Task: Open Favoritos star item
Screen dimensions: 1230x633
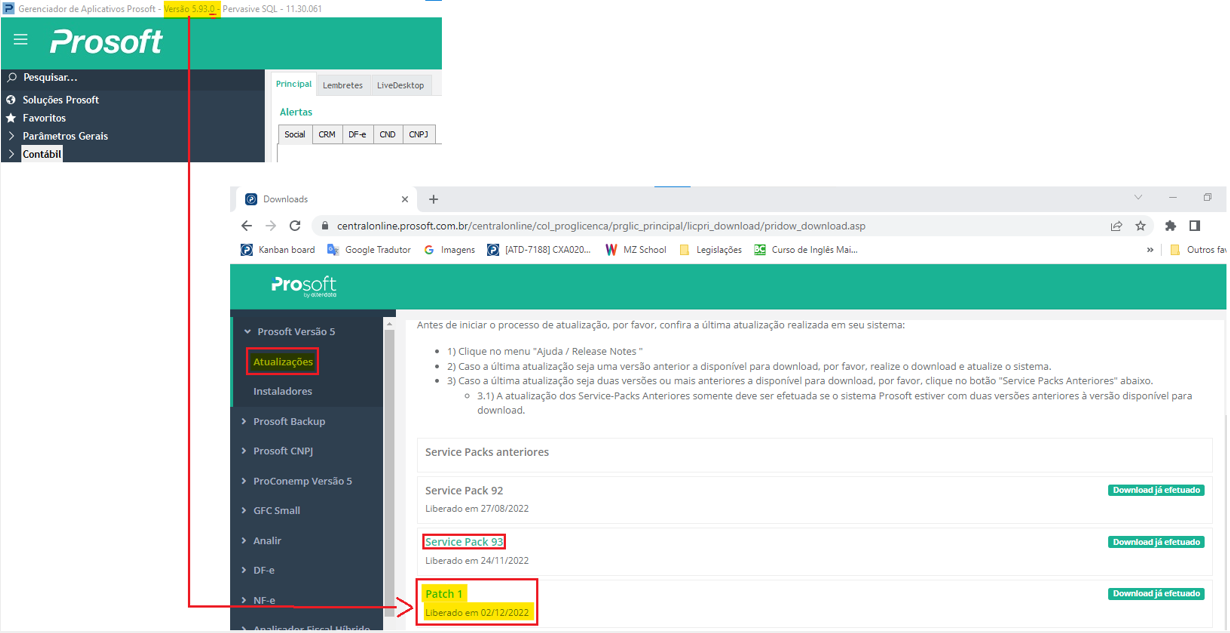Action: click(44, 118)
